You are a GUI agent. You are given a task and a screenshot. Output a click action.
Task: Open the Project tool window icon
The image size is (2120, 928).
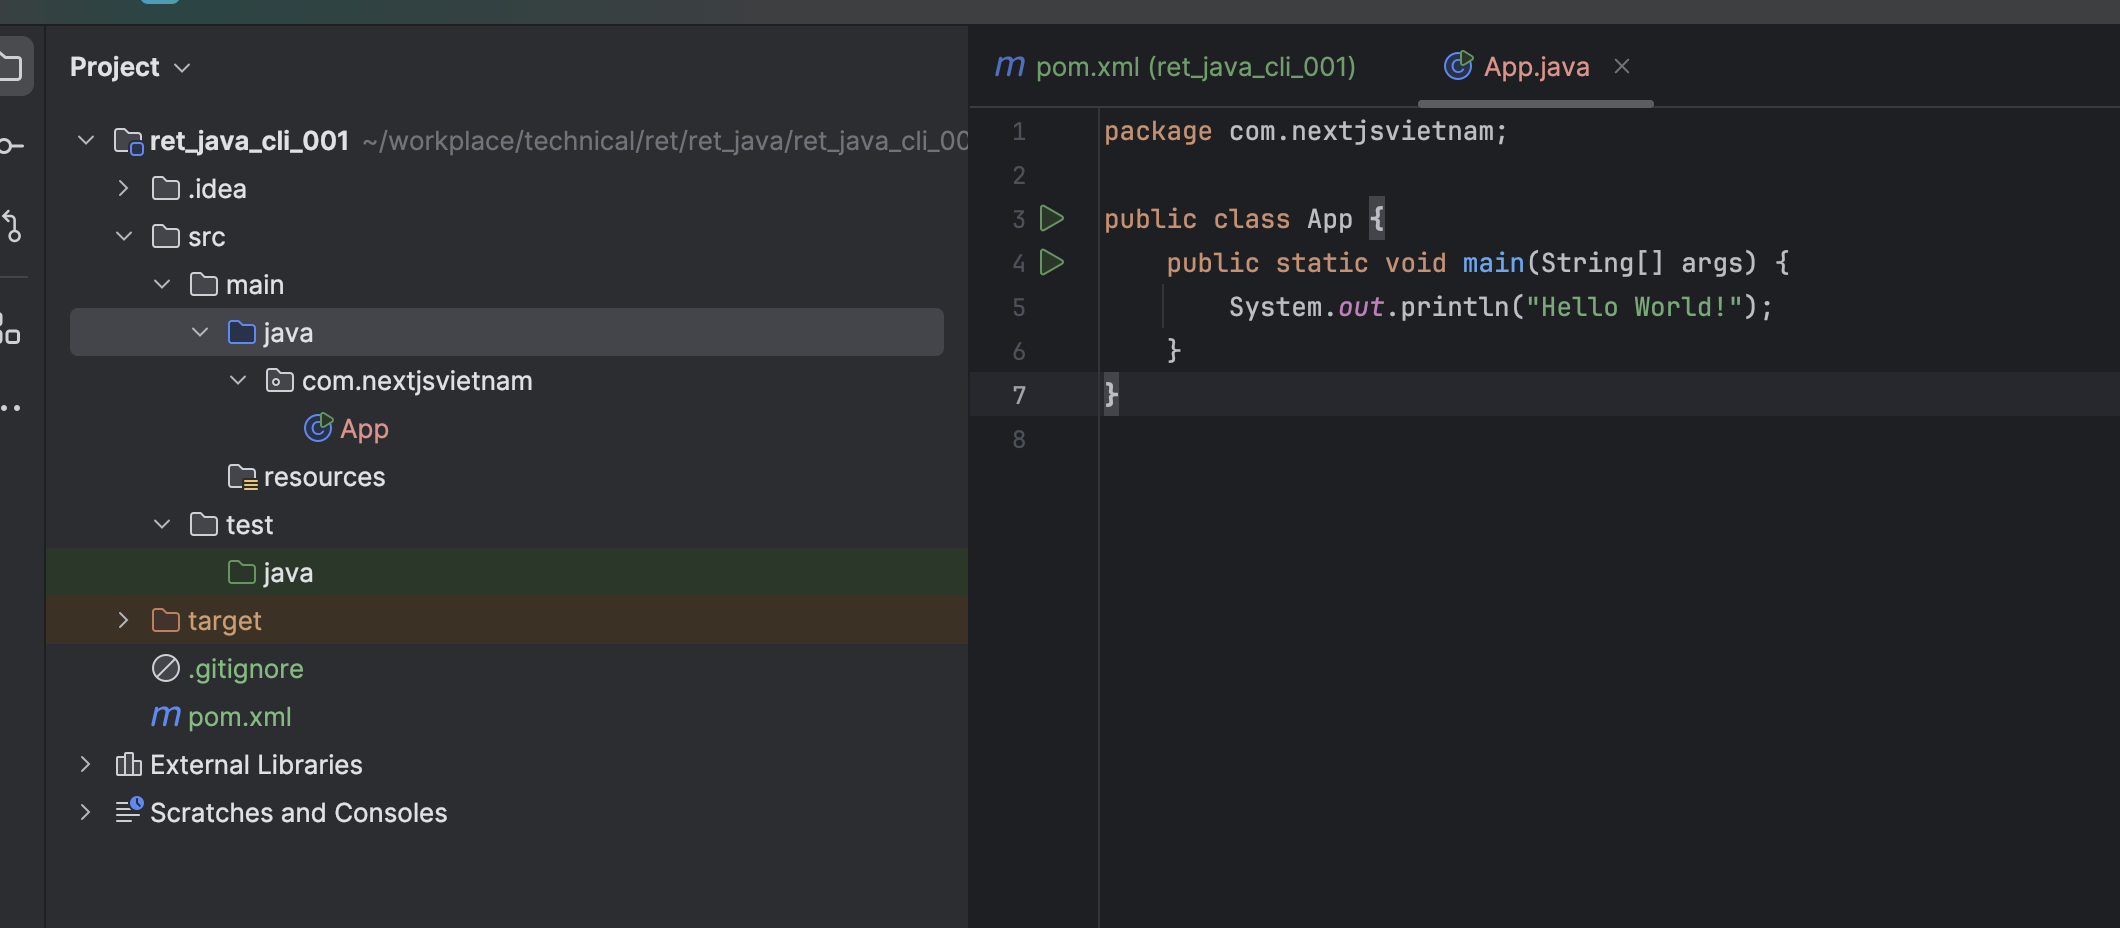pos(10,67)
